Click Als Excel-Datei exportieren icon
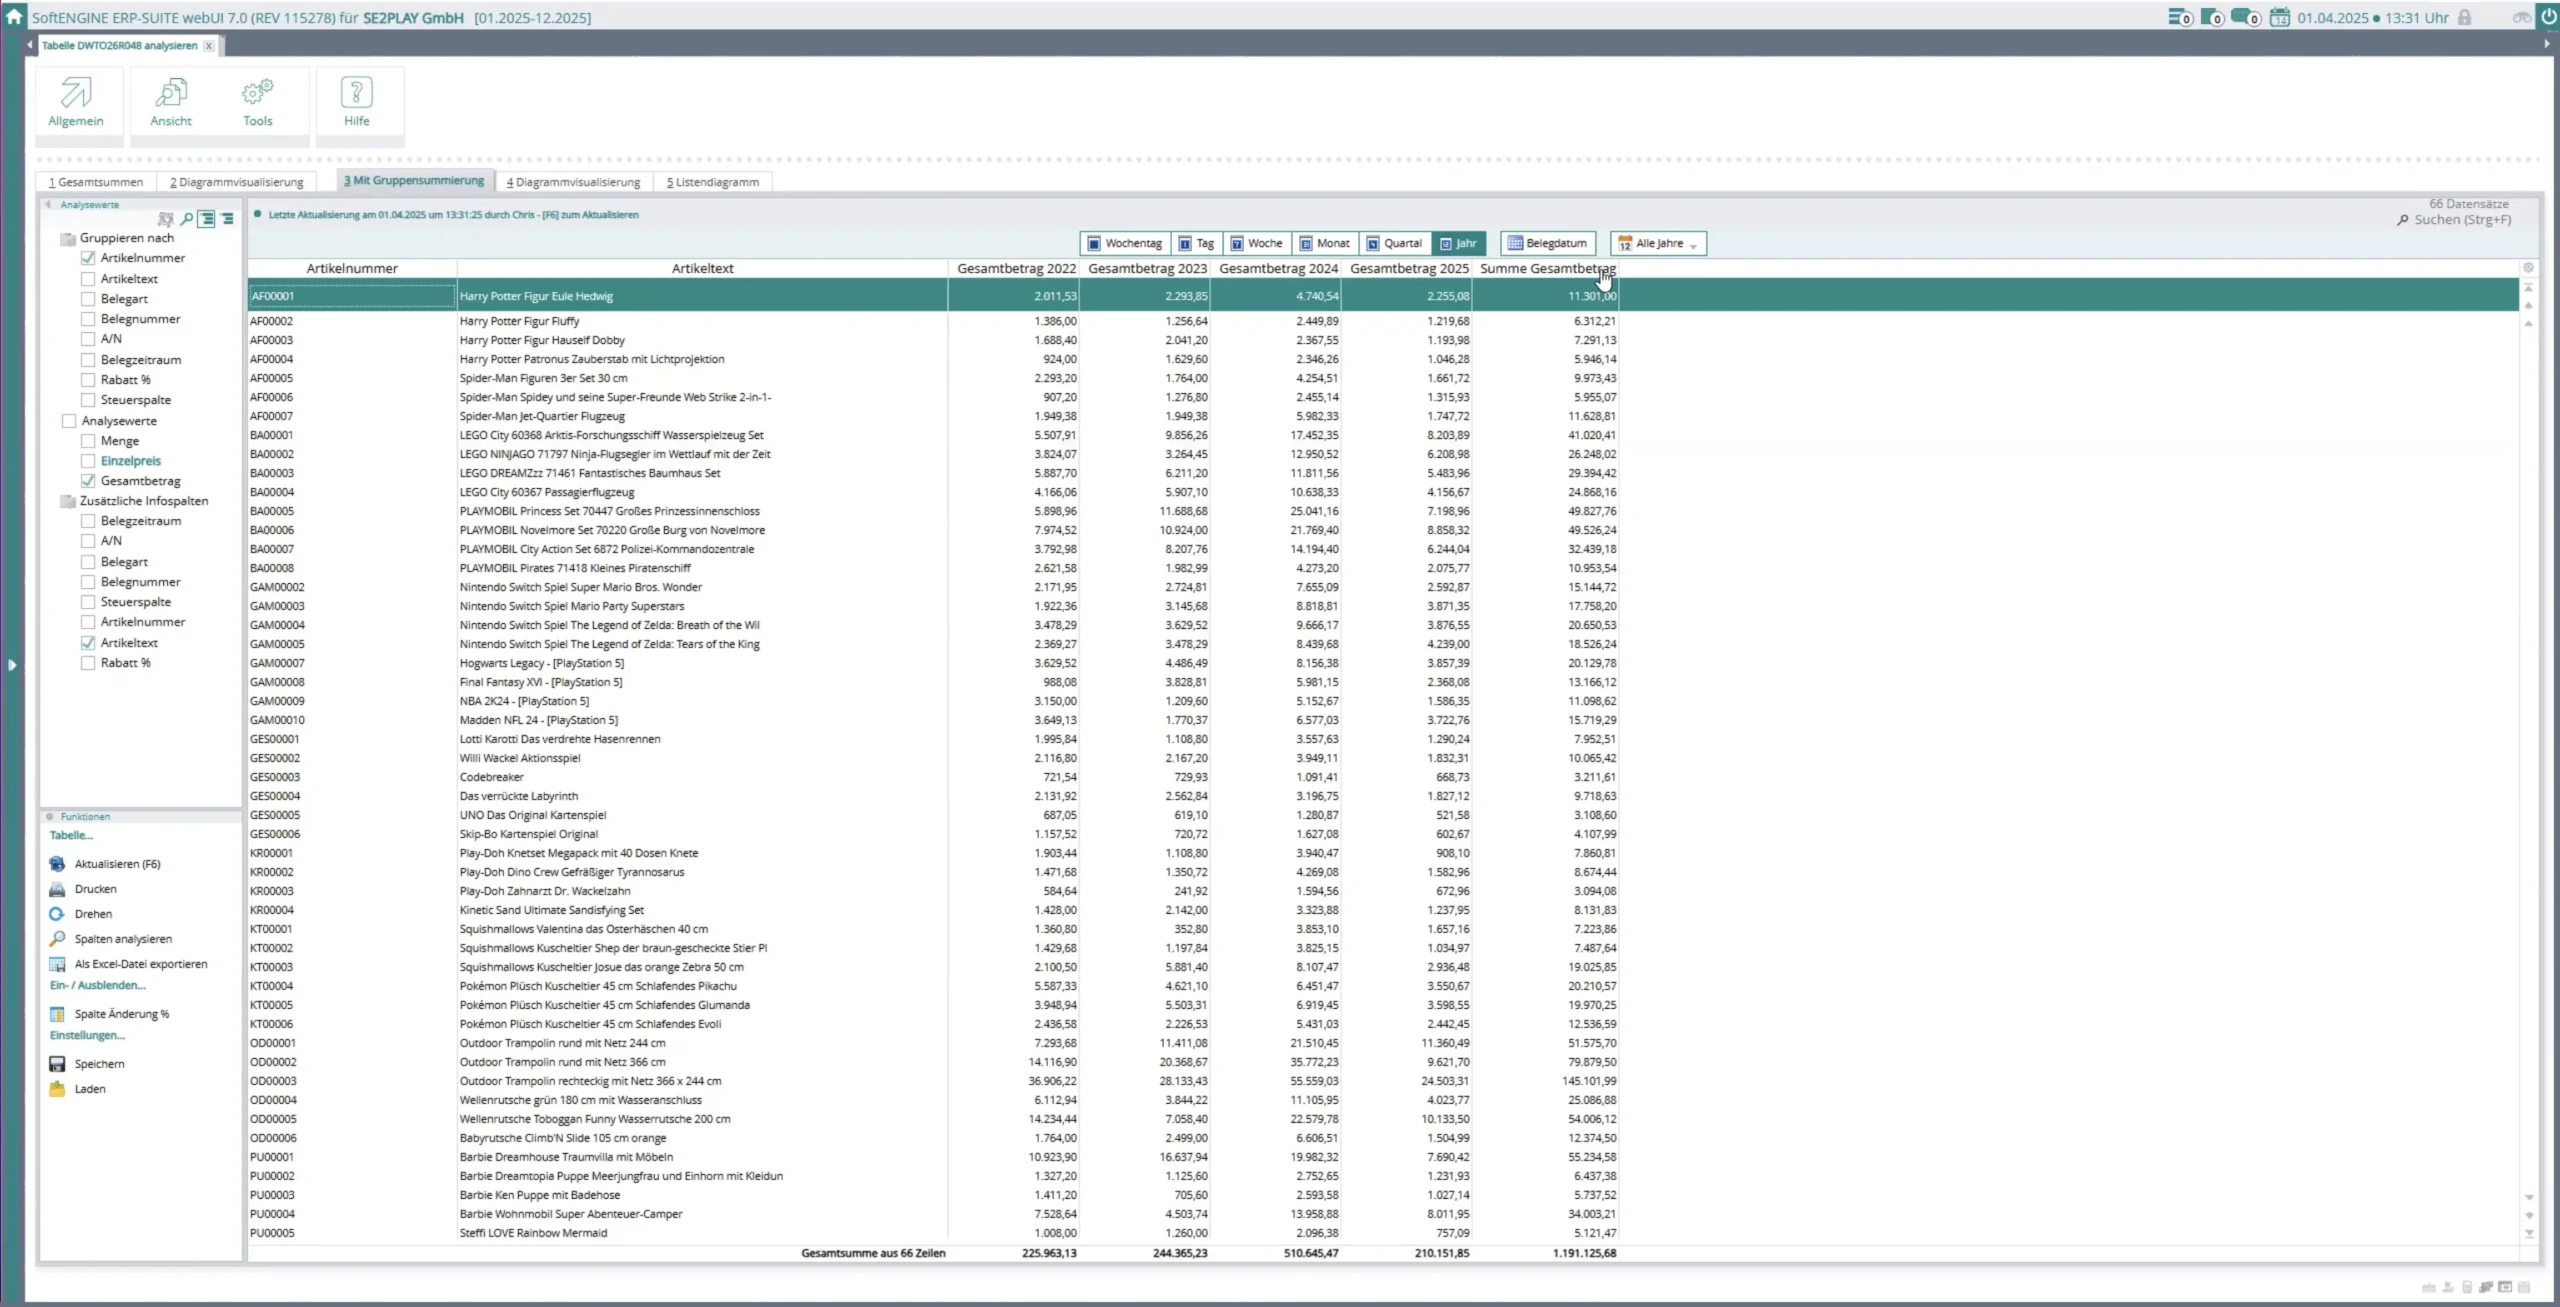This screenshot has height=1307, width=2560. (57, 964)
